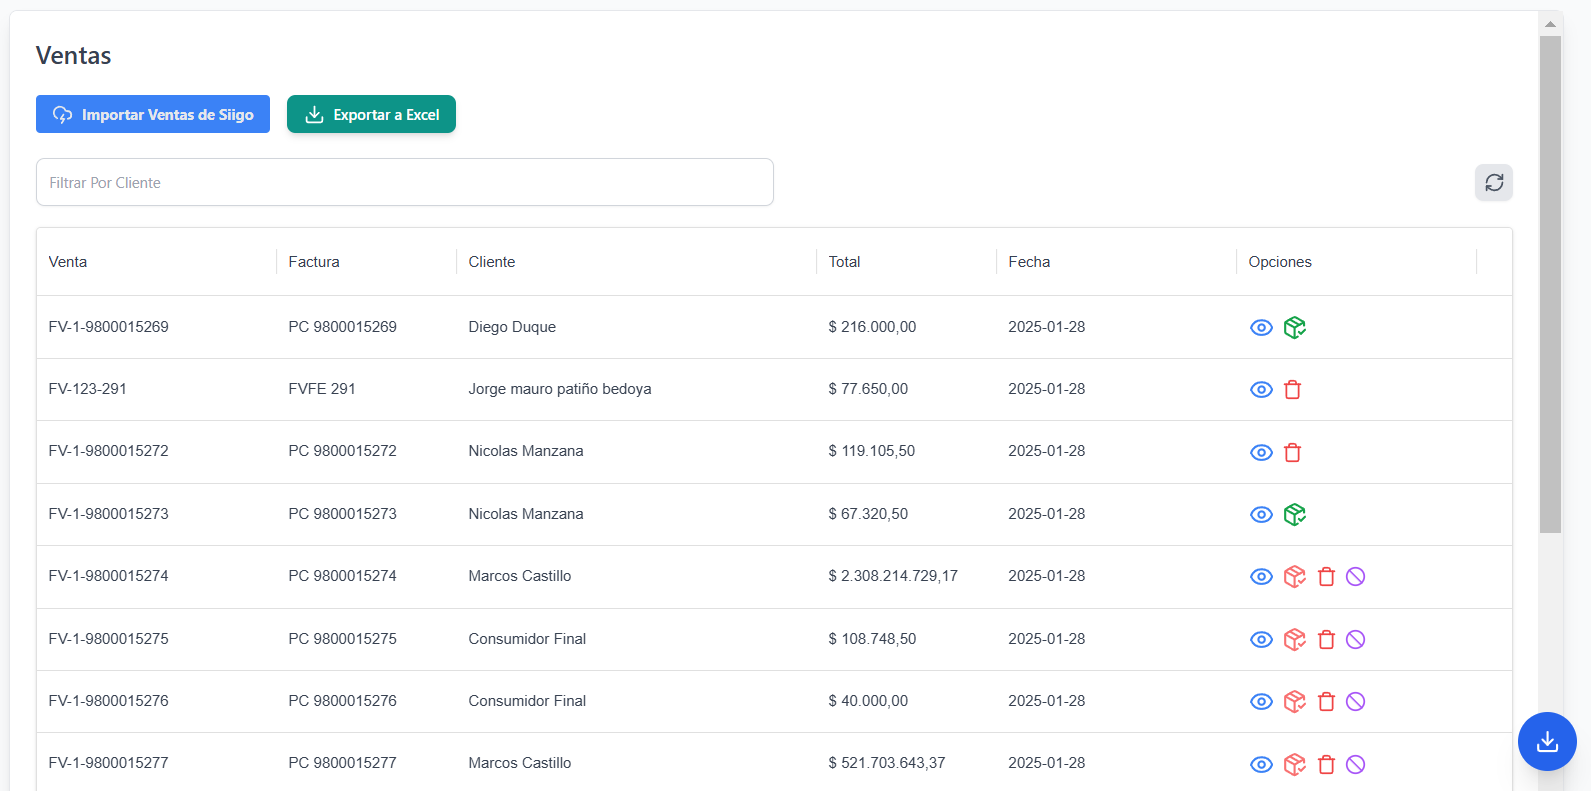Cancel sale FV-1-9800015274 with purple ban icon
Image resolution: width=1591 pixels, height=791 pixels.
(x=1355, y=577)
